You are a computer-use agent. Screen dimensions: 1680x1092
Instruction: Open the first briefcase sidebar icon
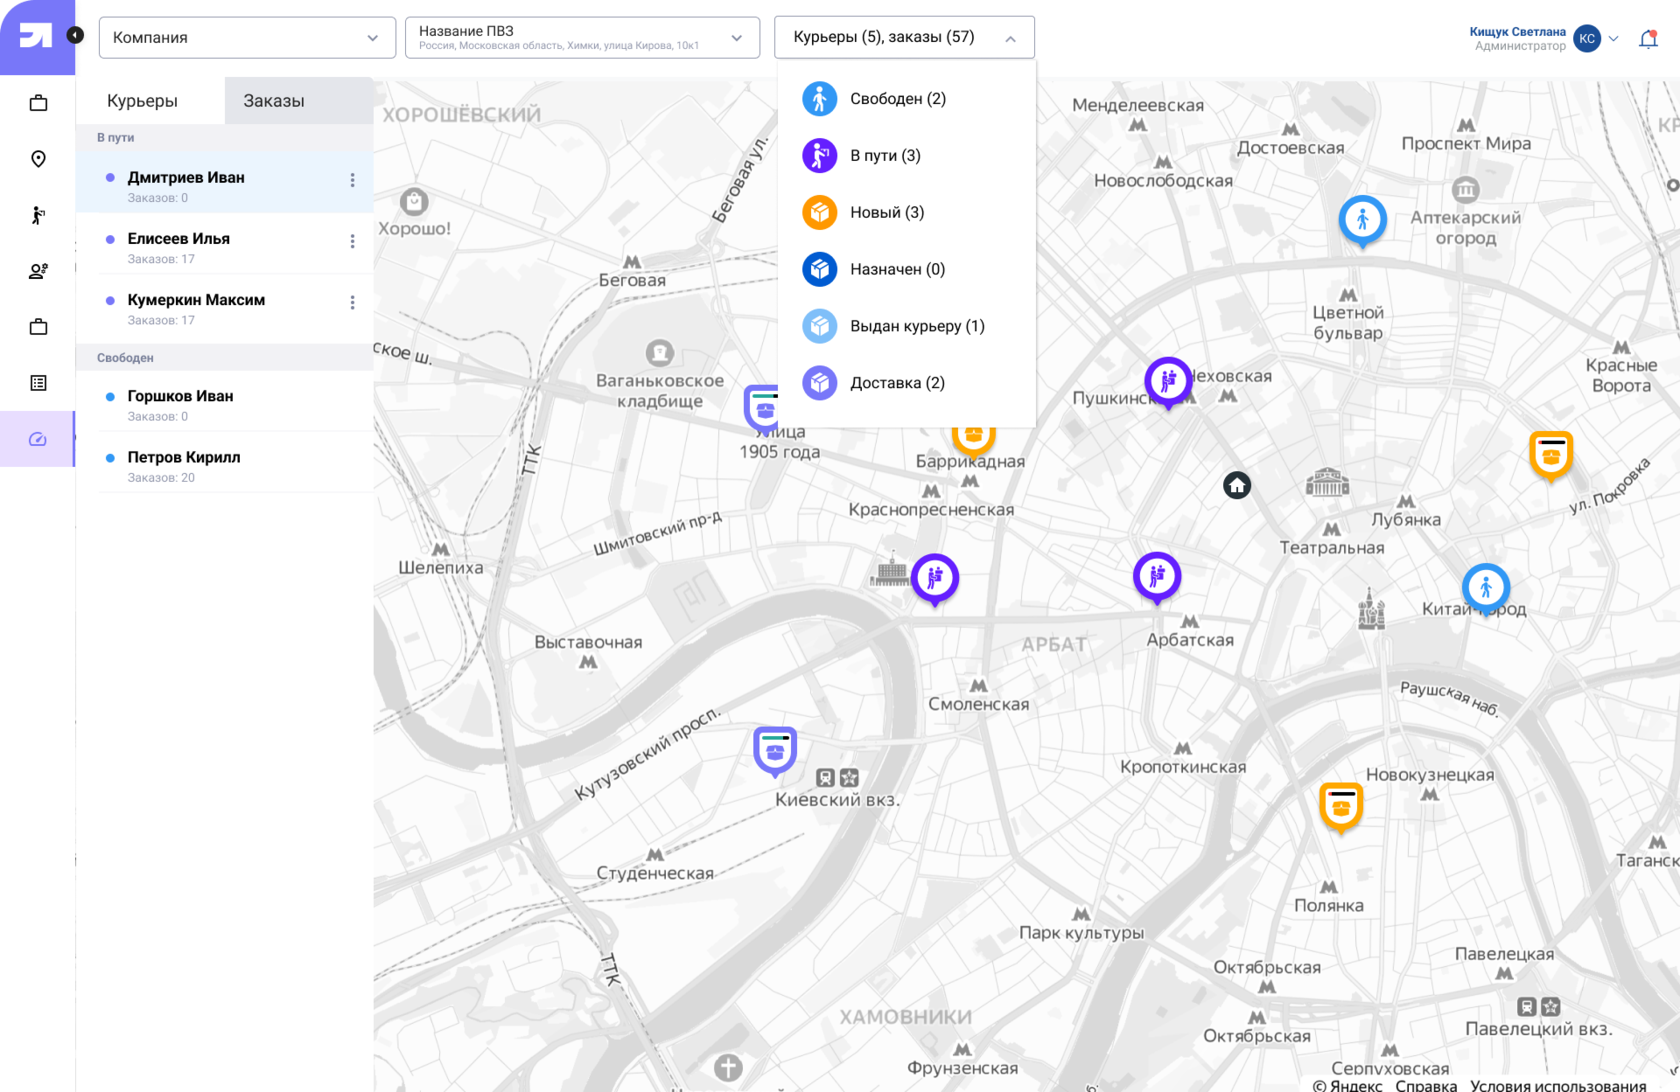click(38, 103)
